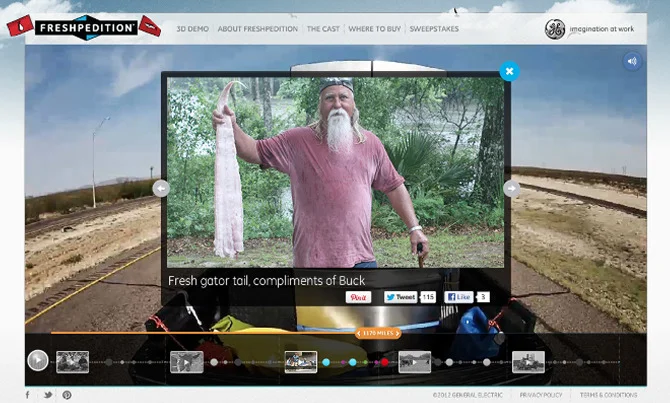Open the TERMS & CONDITIONS link
670x403 pixels.
(608, 395)
